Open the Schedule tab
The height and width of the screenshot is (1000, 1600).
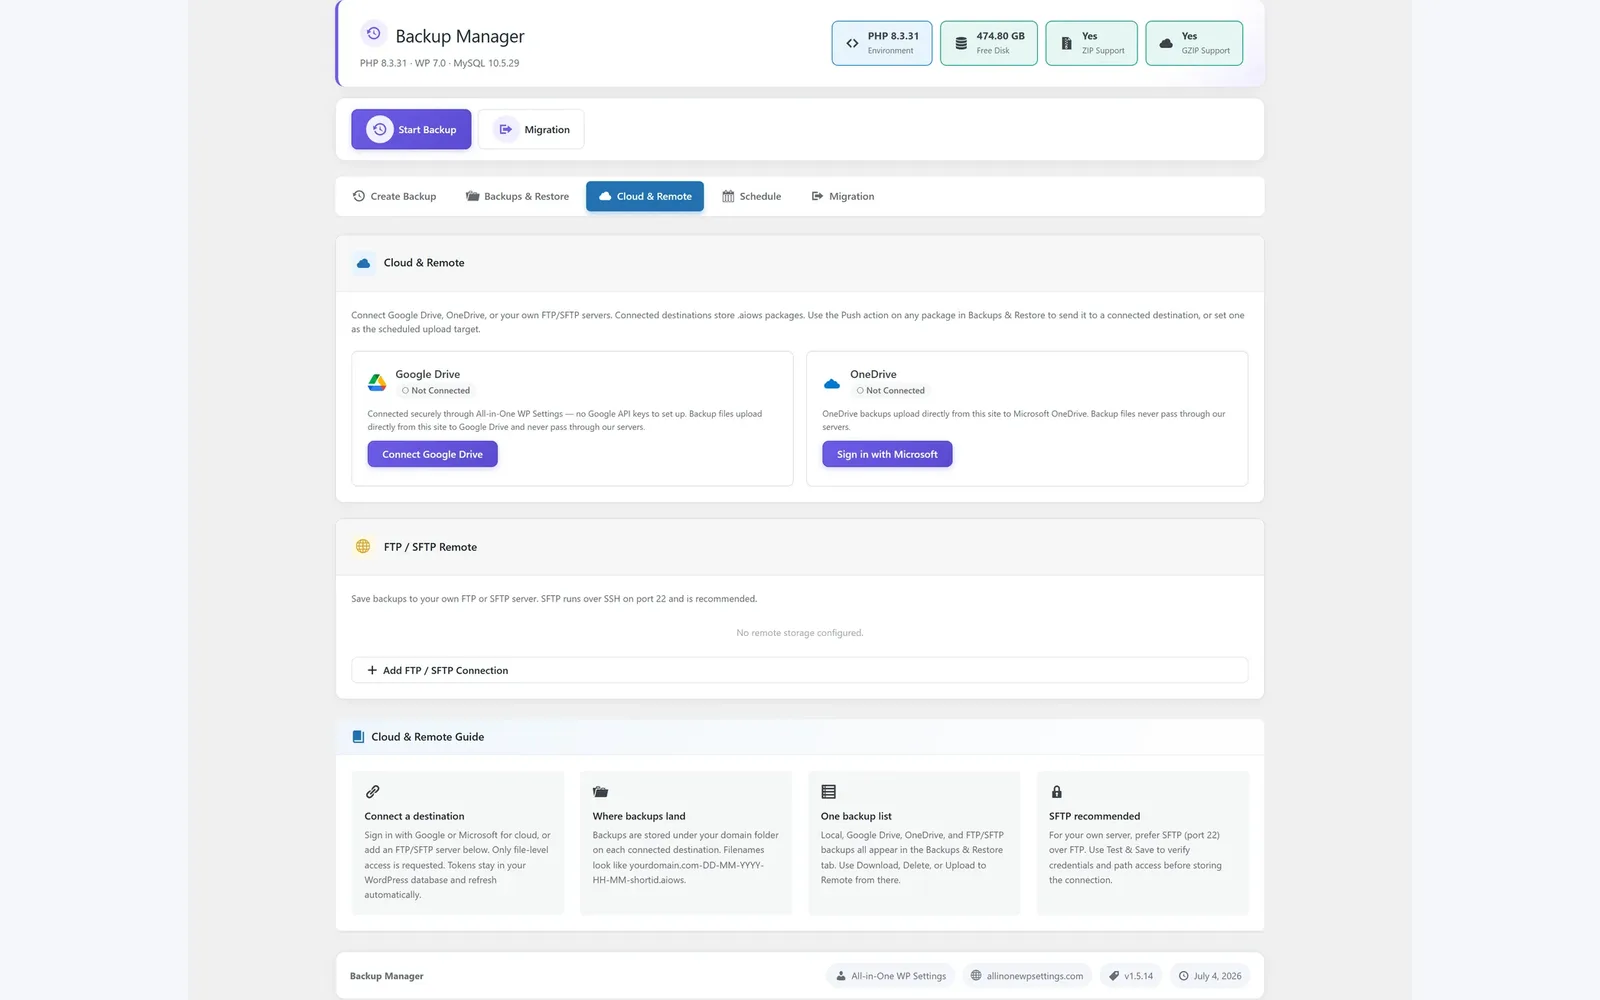point(752,196)
